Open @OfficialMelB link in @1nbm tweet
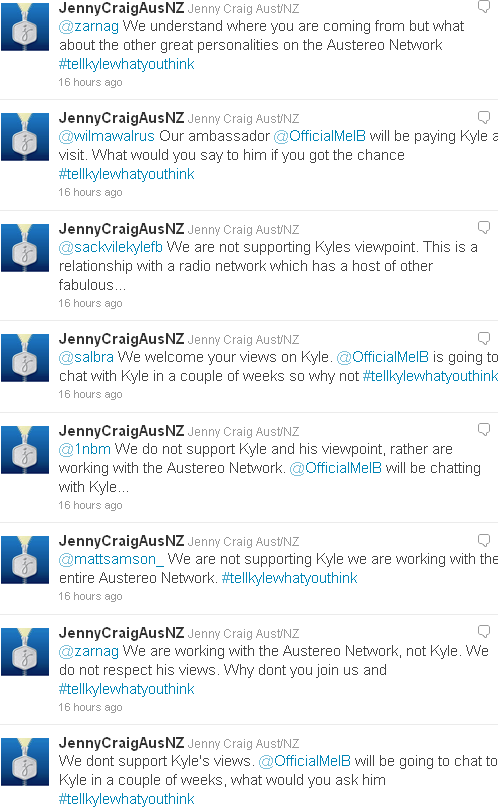The height and width of the screenshot is (808, 498). click(x=336, y=468)
